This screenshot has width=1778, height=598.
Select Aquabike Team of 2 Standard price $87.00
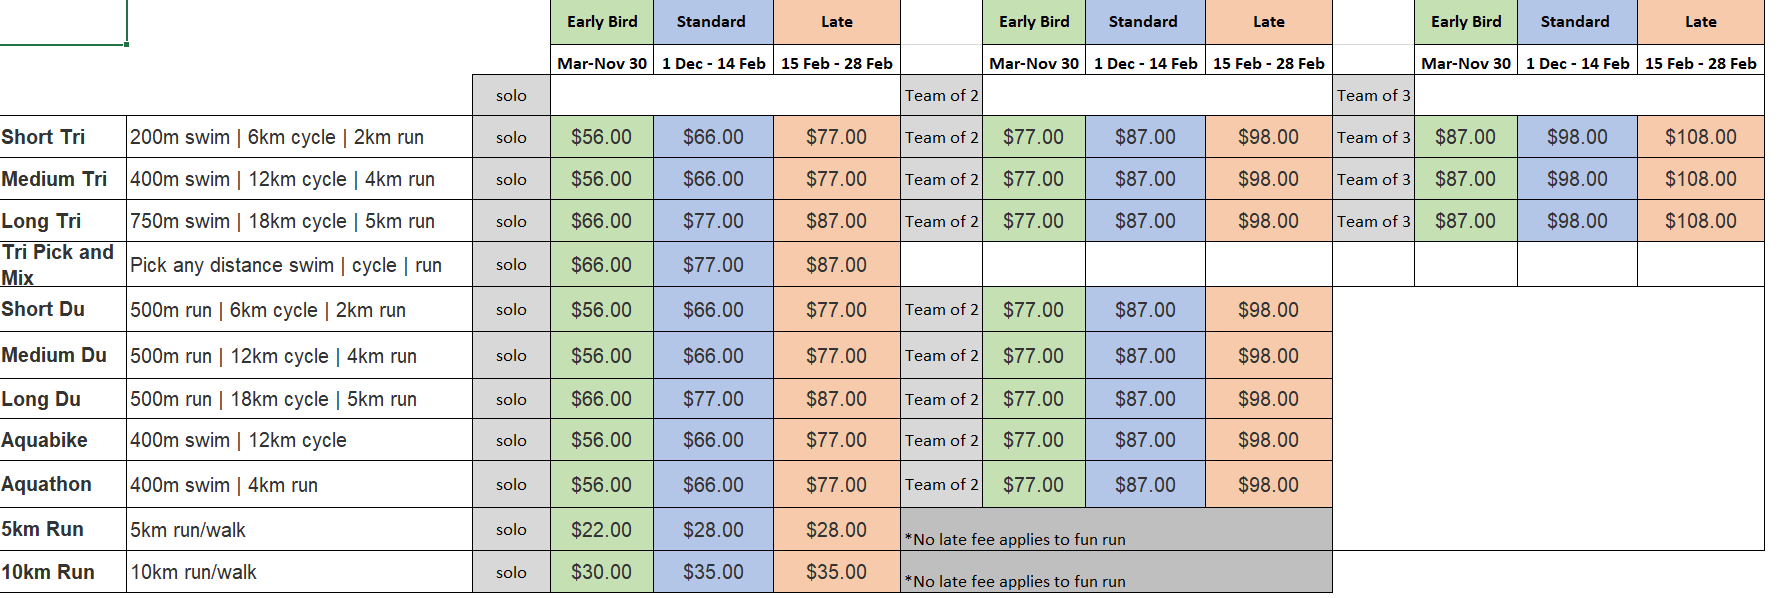(x=1145, y=440)
